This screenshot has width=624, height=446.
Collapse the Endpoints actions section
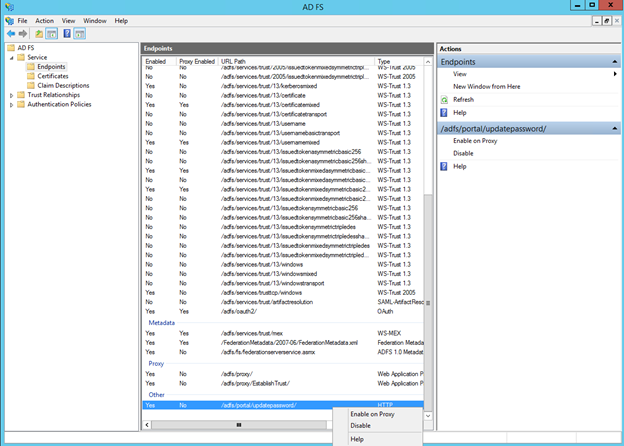pos(614,62)
